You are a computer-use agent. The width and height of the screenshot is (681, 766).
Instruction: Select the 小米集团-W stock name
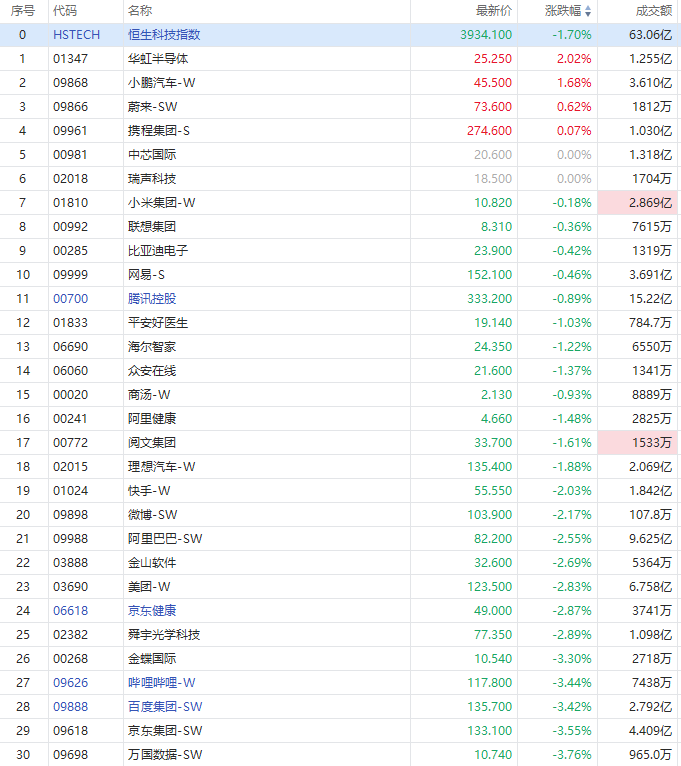pos(162,202)
